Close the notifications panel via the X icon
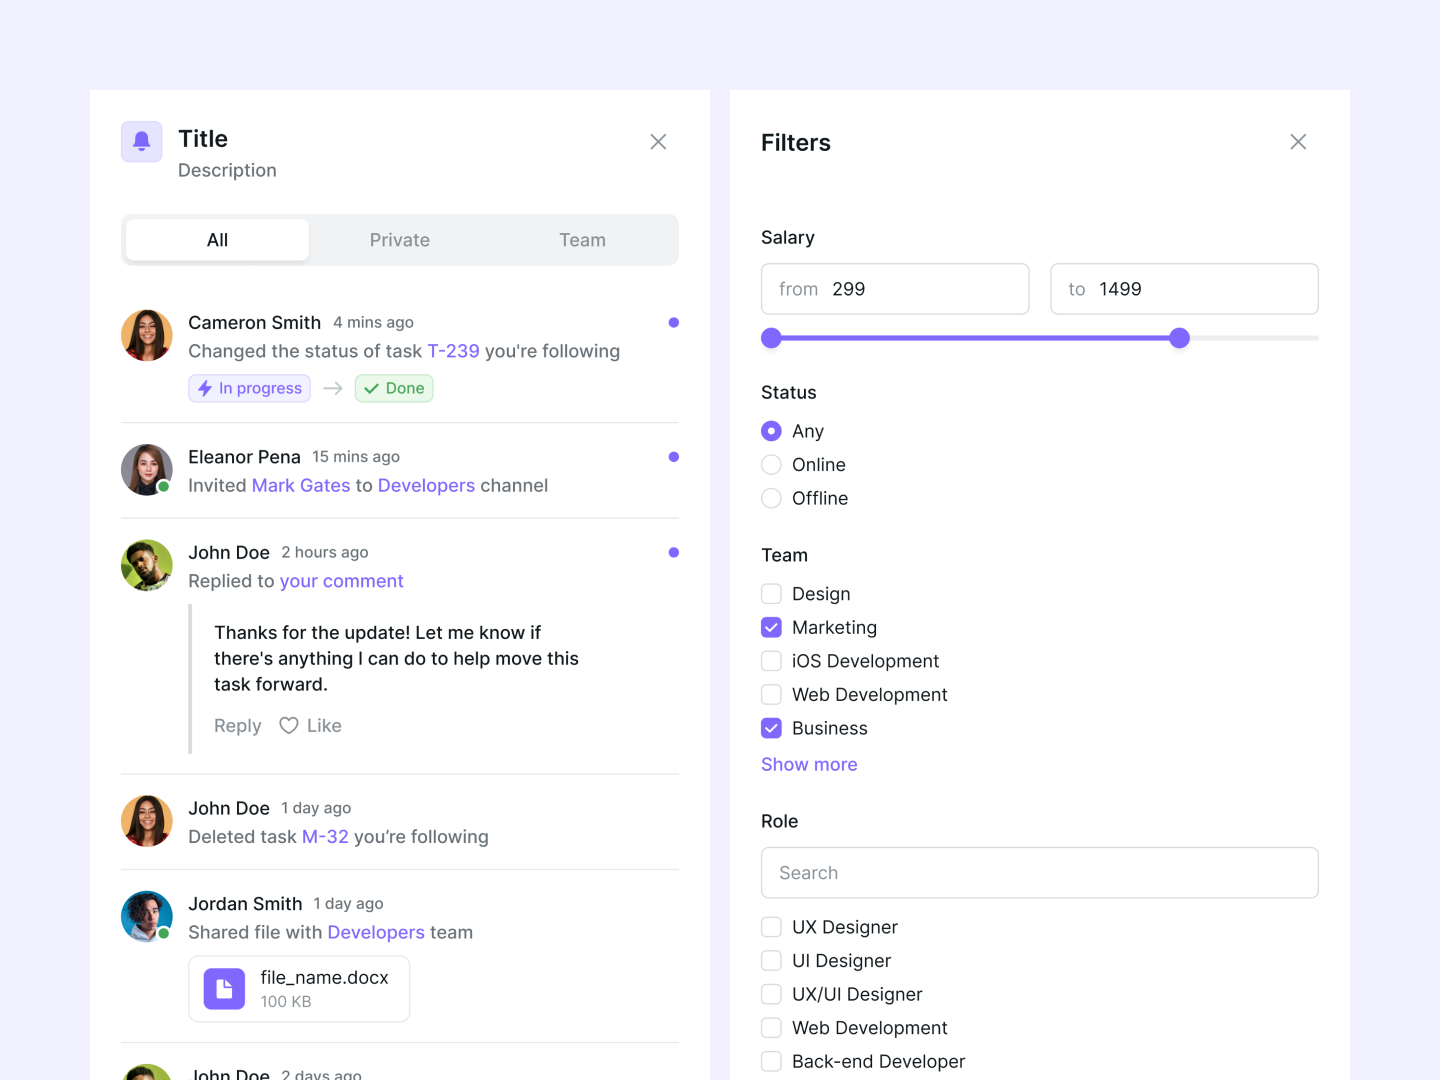The image size is (1440, 1080). (658, 141)
